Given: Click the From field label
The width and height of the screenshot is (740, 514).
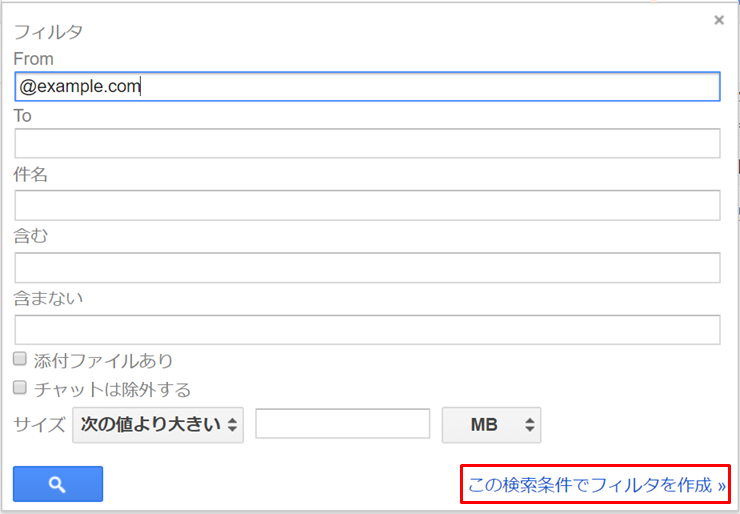Looking at the screenshot, I should click(34, 59).
